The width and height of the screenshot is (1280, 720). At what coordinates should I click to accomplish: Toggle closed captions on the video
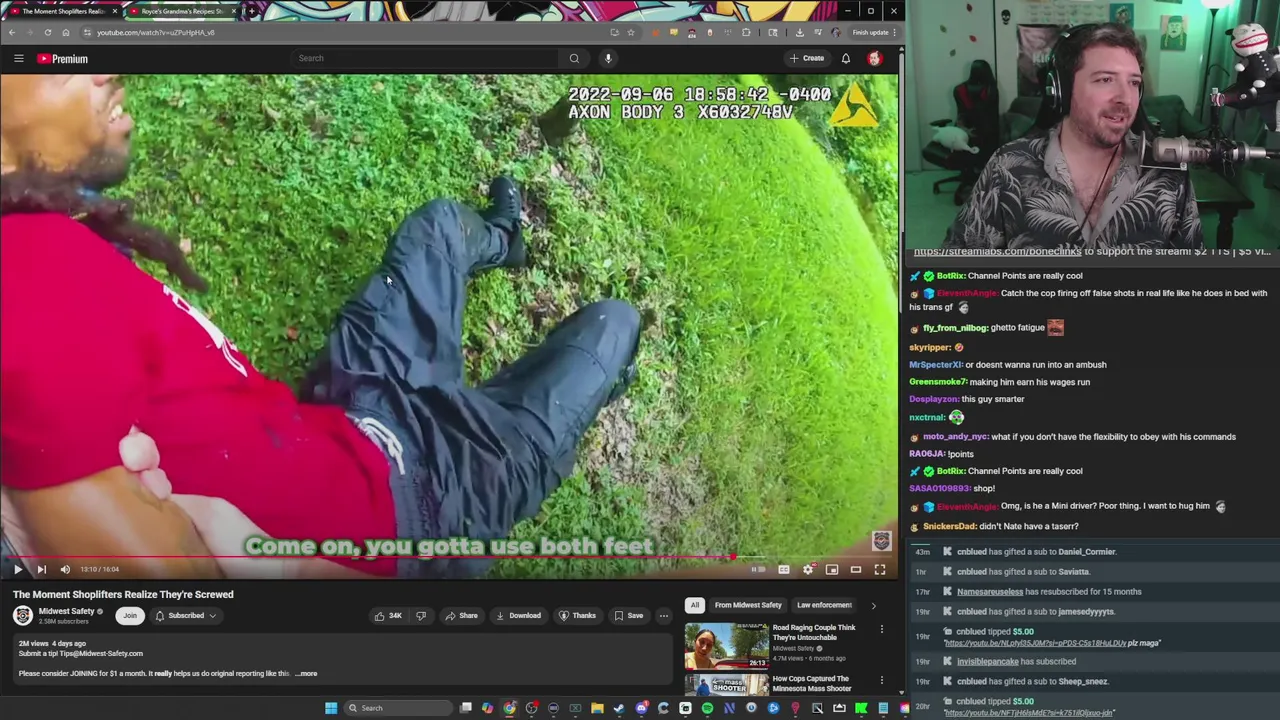coord(784,569)
